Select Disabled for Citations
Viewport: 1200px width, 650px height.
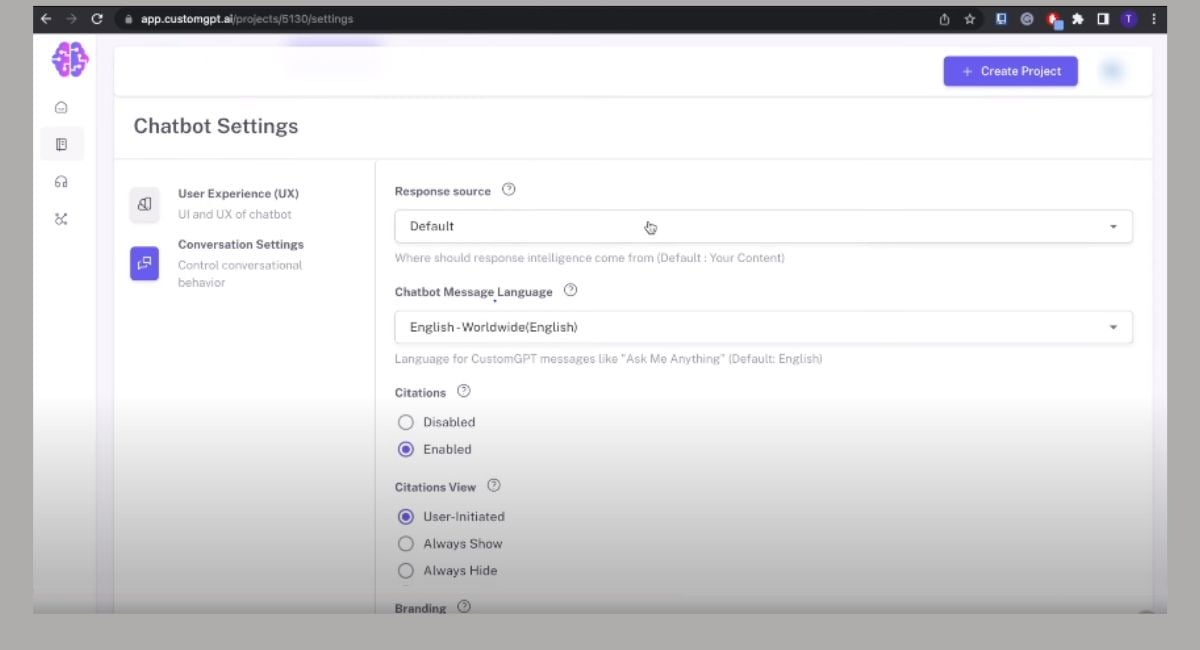pos(406,422)
